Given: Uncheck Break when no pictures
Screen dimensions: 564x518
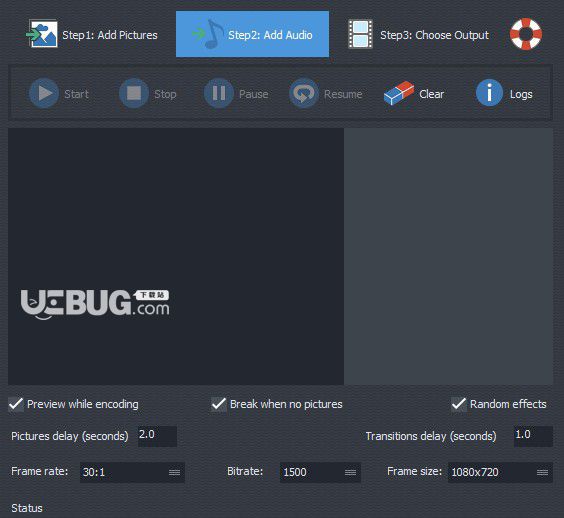Looking at the screenshot, I should click(219, 404).
